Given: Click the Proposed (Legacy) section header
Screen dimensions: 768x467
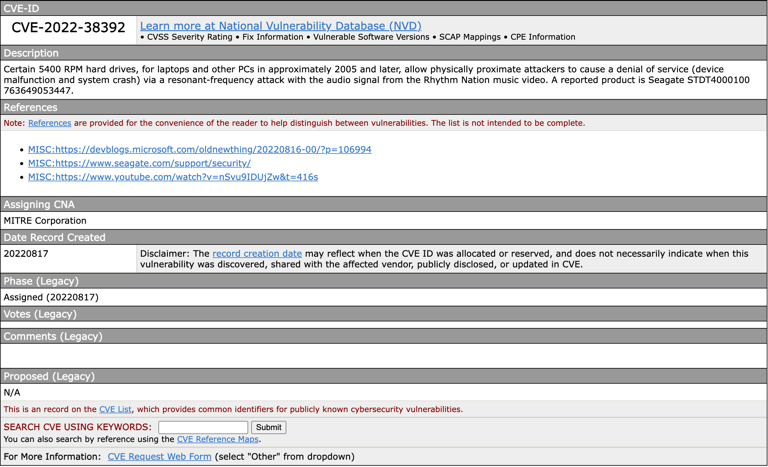Looking at the screenshot, I should [49, 376].
